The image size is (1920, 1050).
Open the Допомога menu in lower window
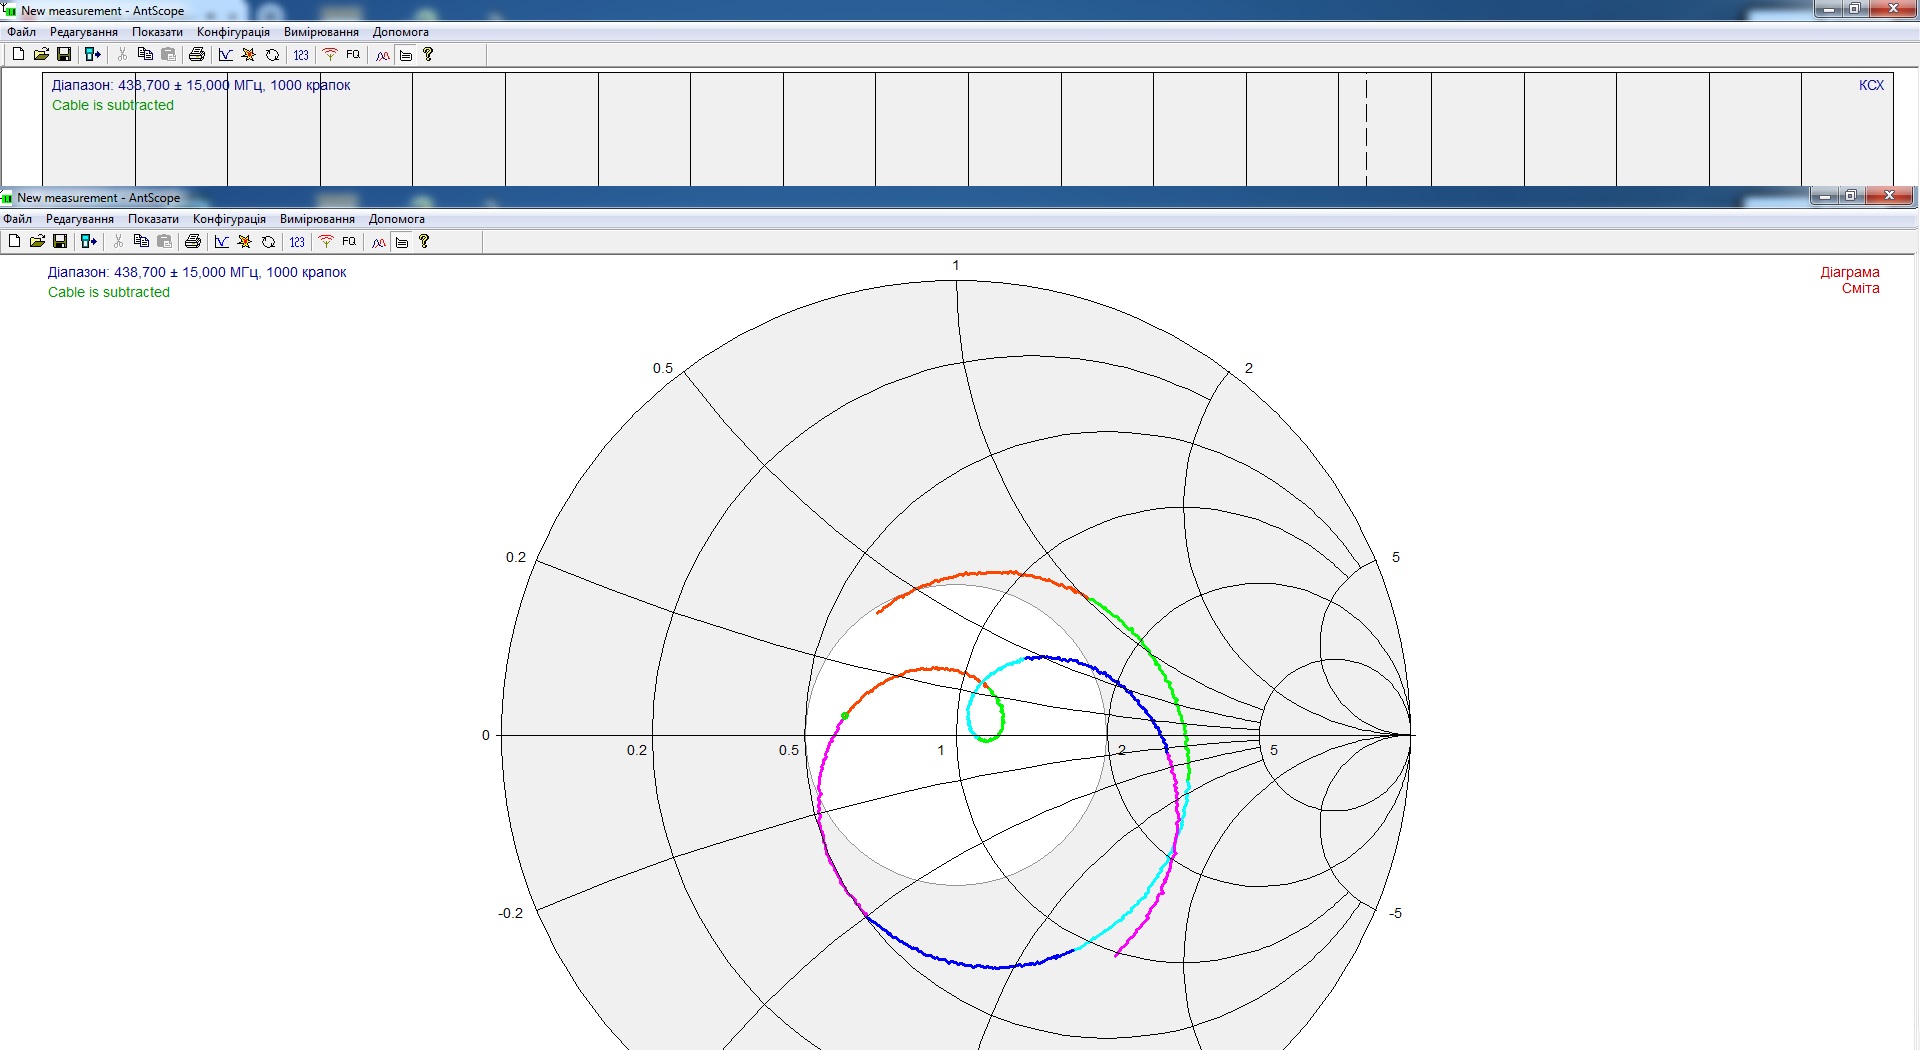[396, 219]
